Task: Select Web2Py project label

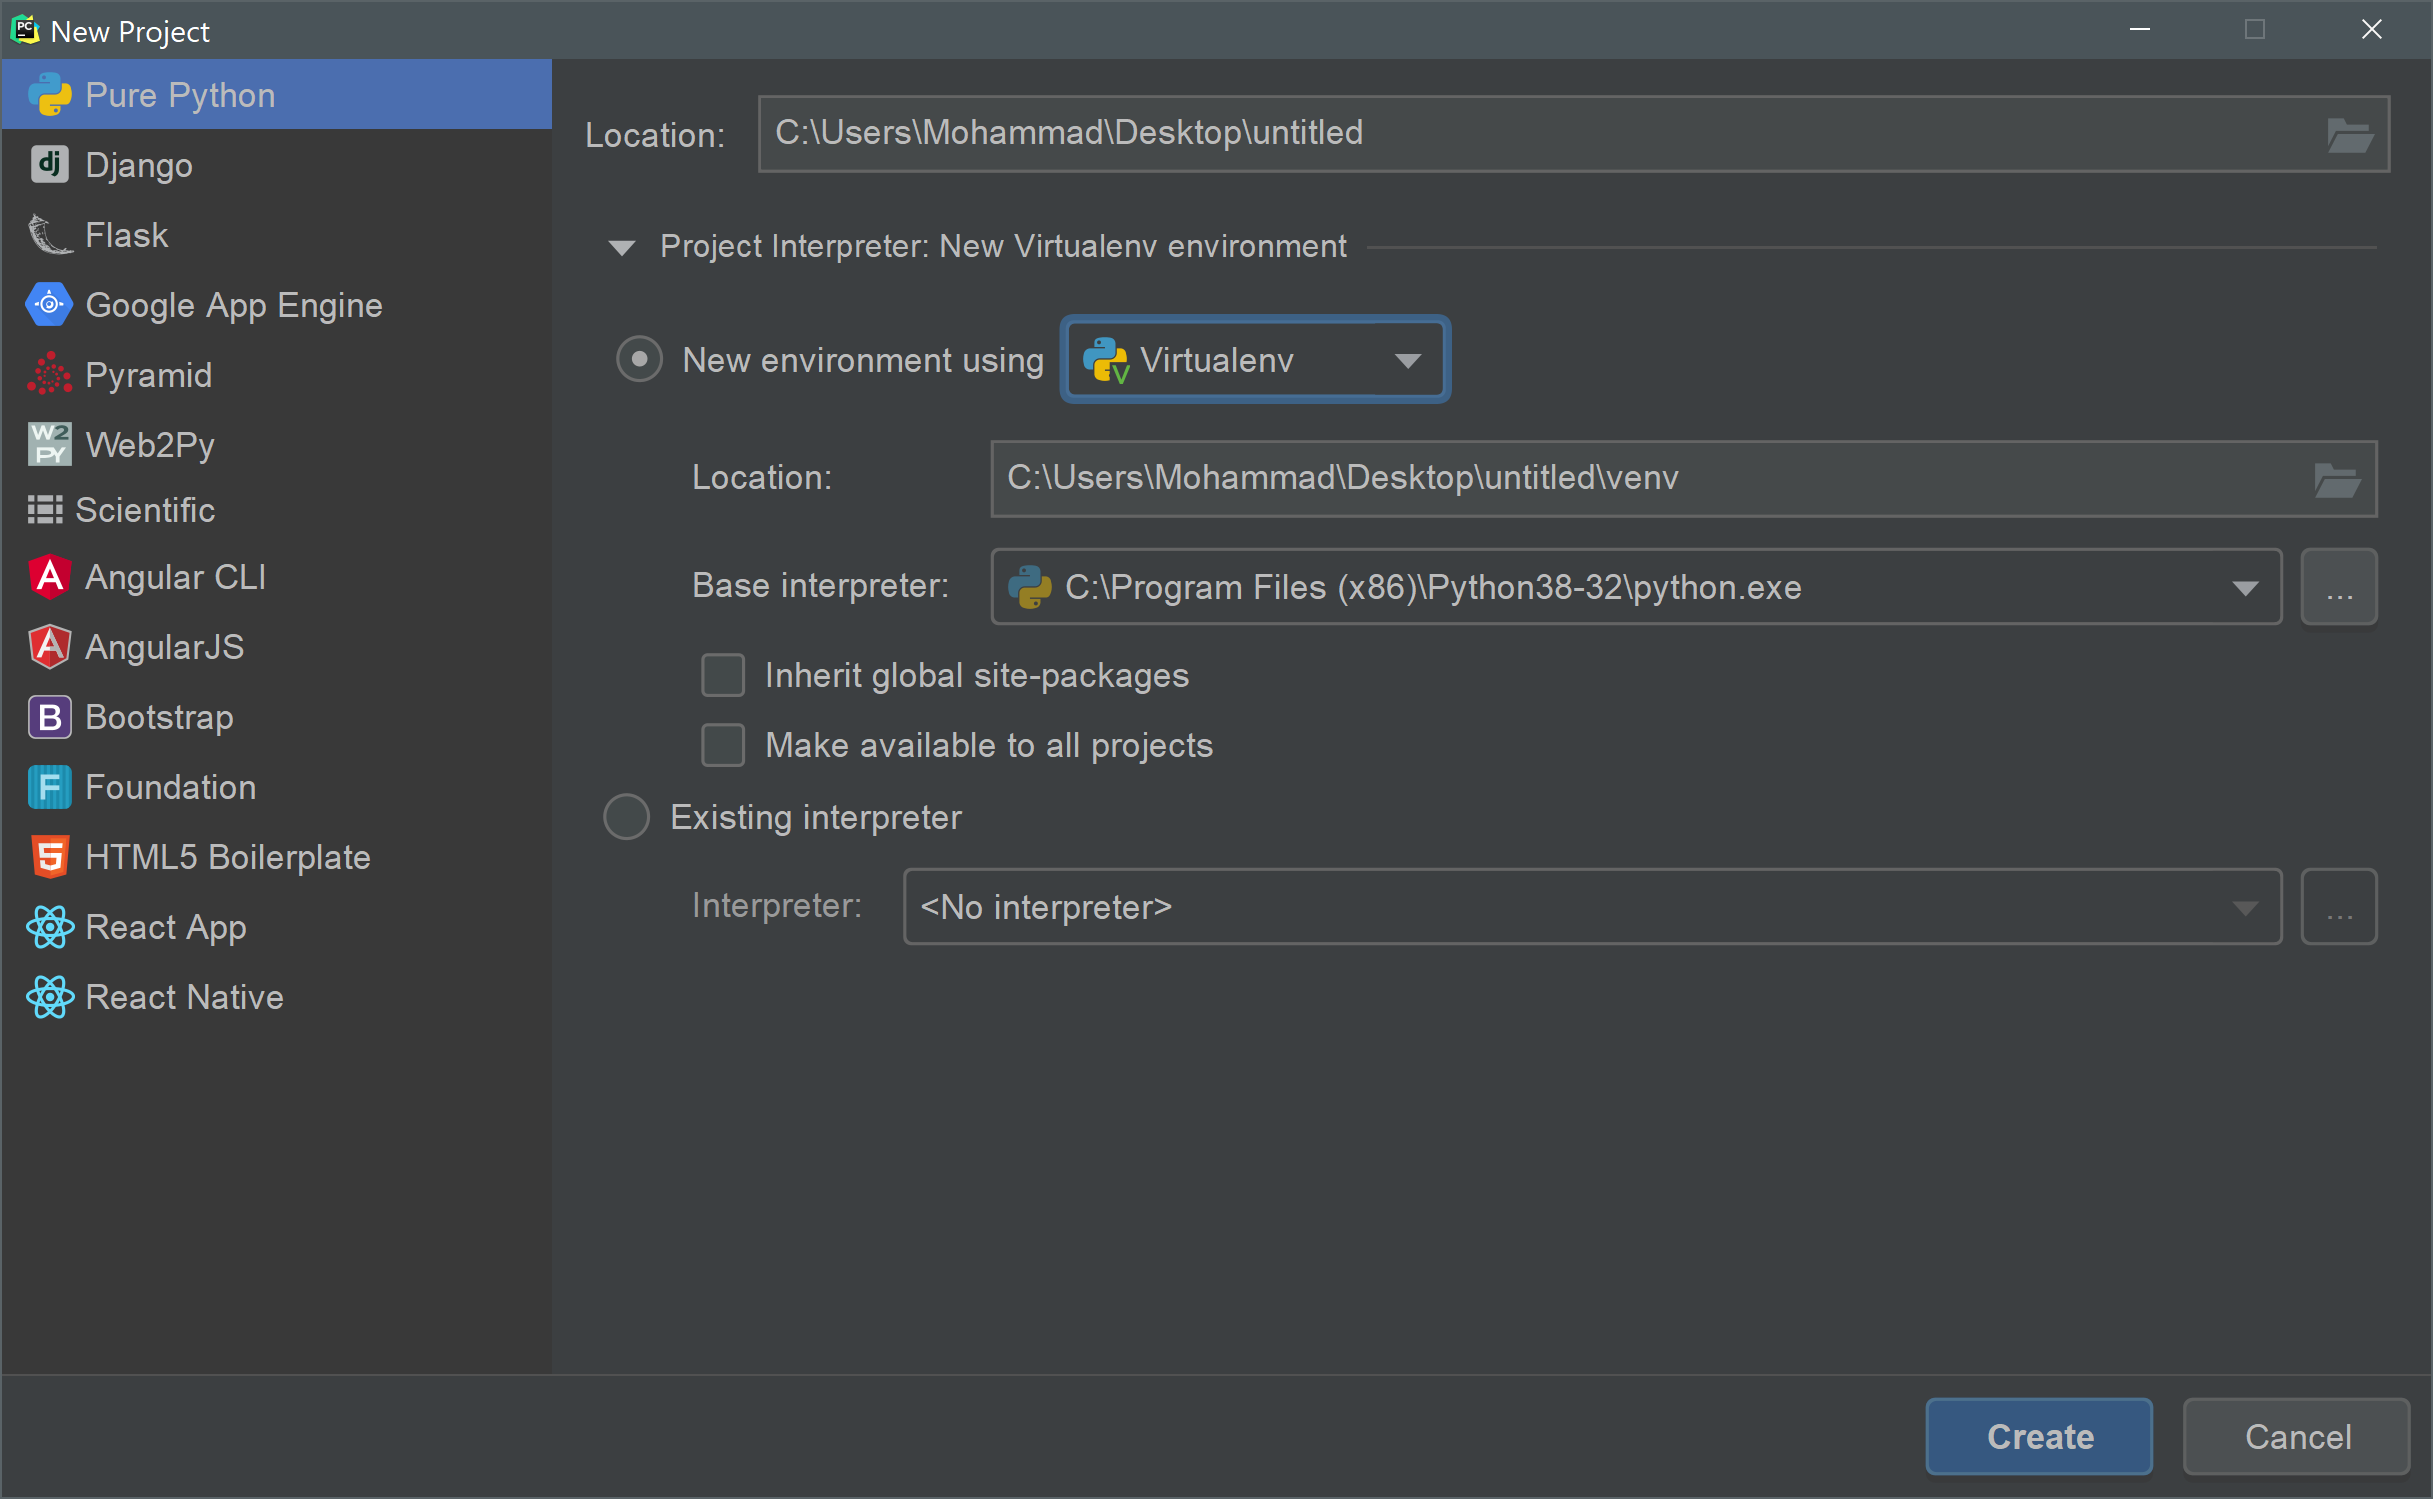Action: [x=150, y=445]
